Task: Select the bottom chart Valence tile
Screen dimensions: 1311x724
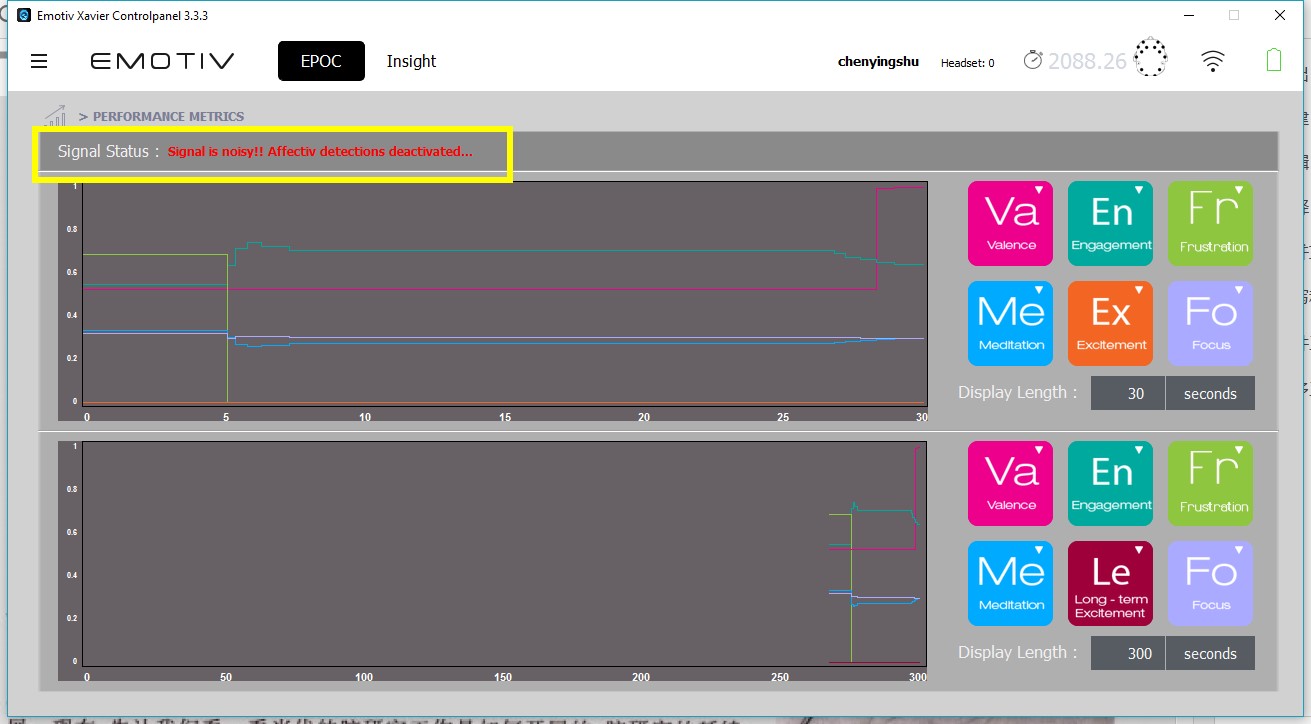Action: (x=1010, y=484)
